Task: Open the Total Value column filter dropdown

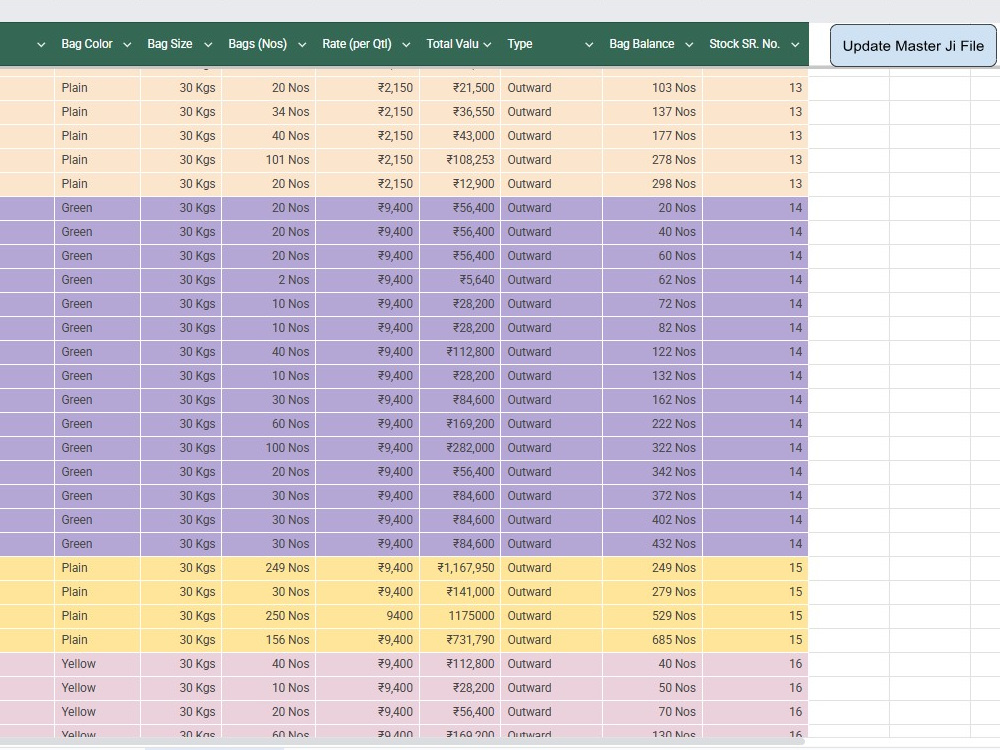Action: click(487, 45)
